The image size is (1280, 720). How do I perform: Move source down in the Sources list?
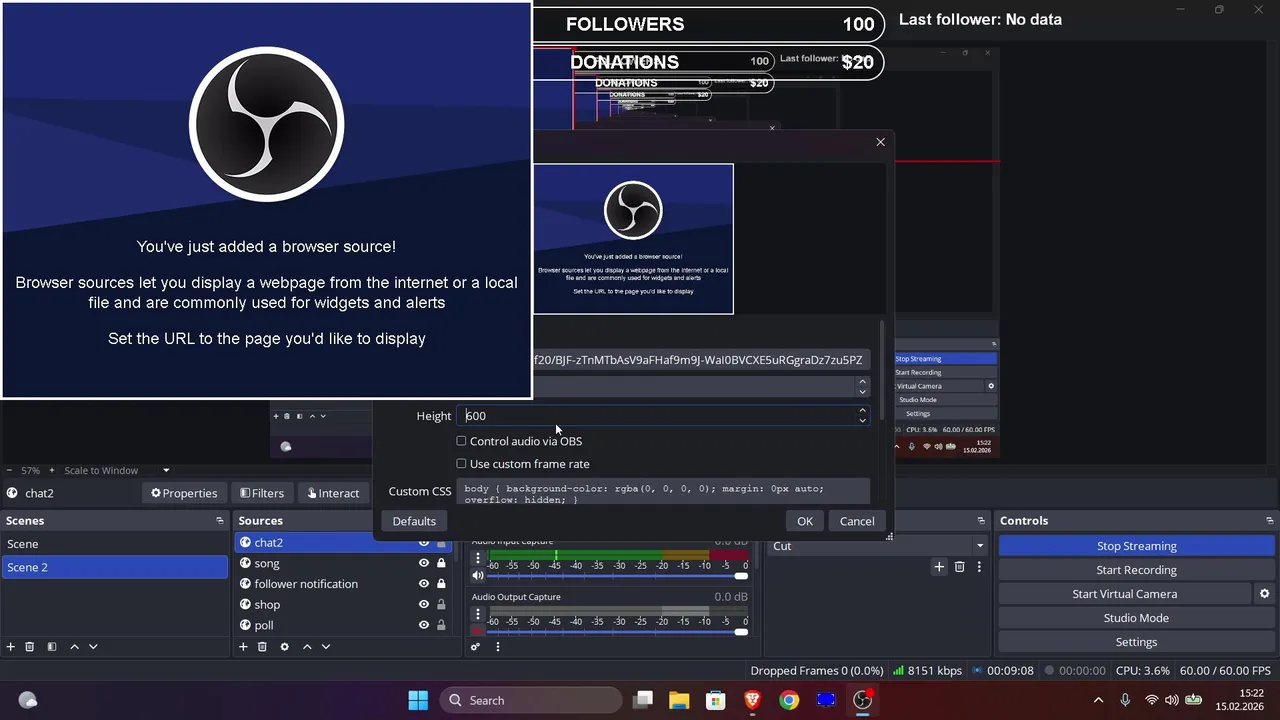coord(326,647)
